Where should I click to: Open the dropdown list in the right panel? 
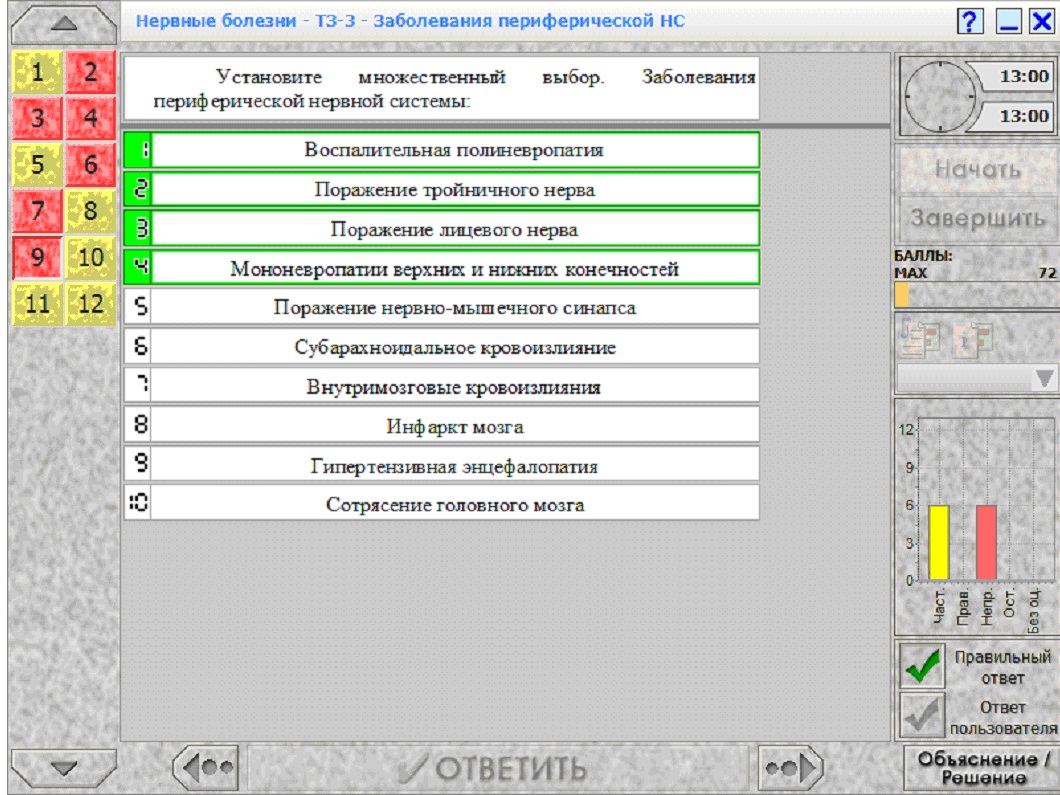(977, 378)
